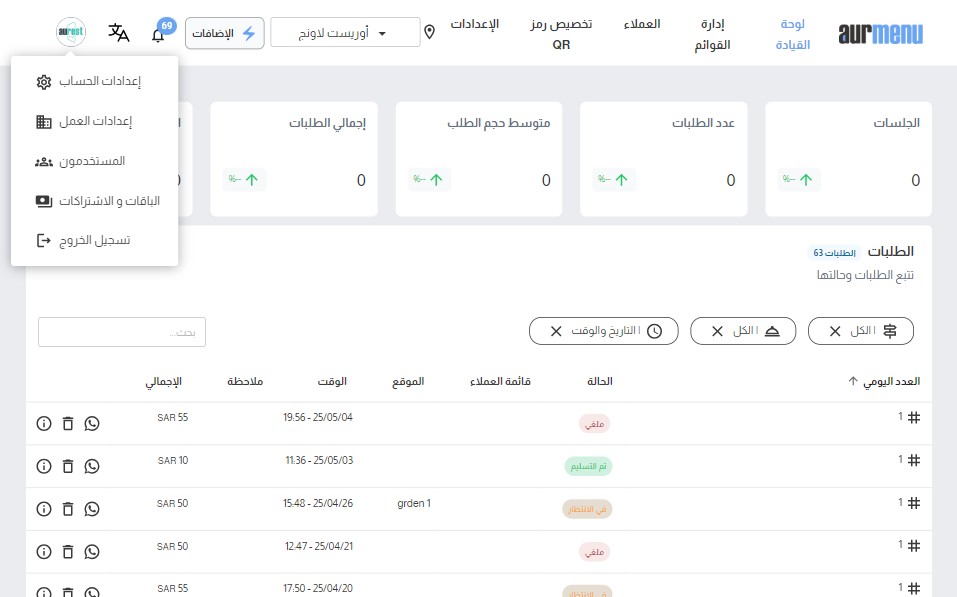This screenshot has height=597, width=957.
Task: Clear the التاريخ والوقت filter with X
Action: click(x=556, y=331)
